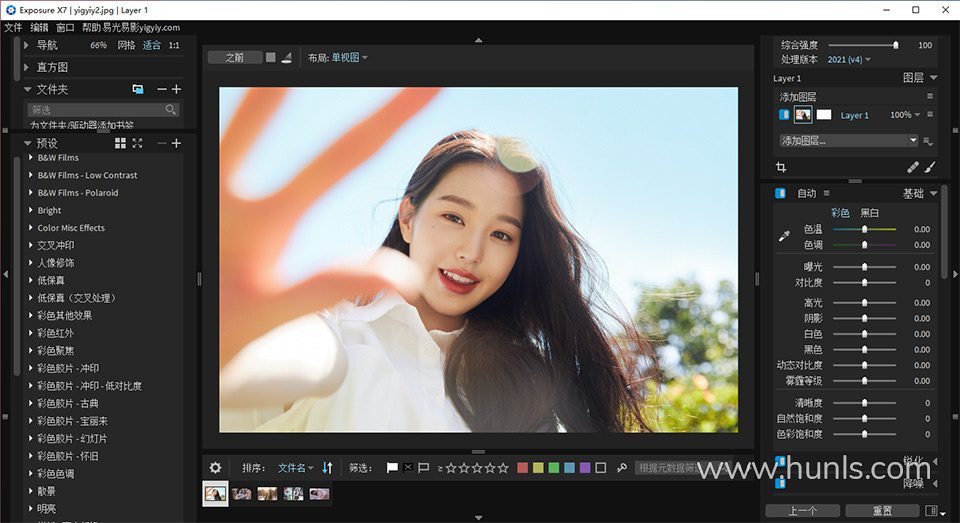
Task: Open Layer 1 opacity 100% dropdown
Action: (905, 115)
